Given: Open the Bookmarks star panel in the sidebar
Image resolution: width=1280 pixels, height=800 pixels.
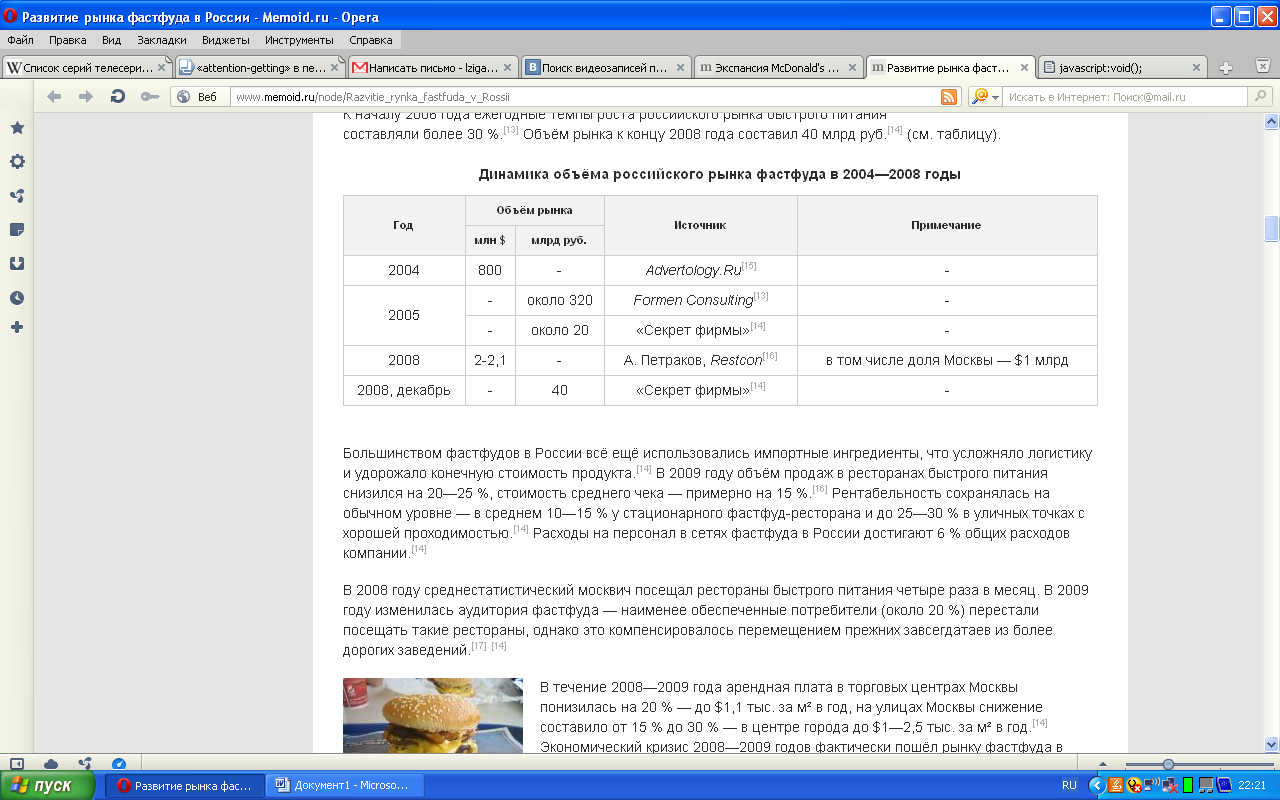Looking at the screenshot, I should tap(17, 128).
